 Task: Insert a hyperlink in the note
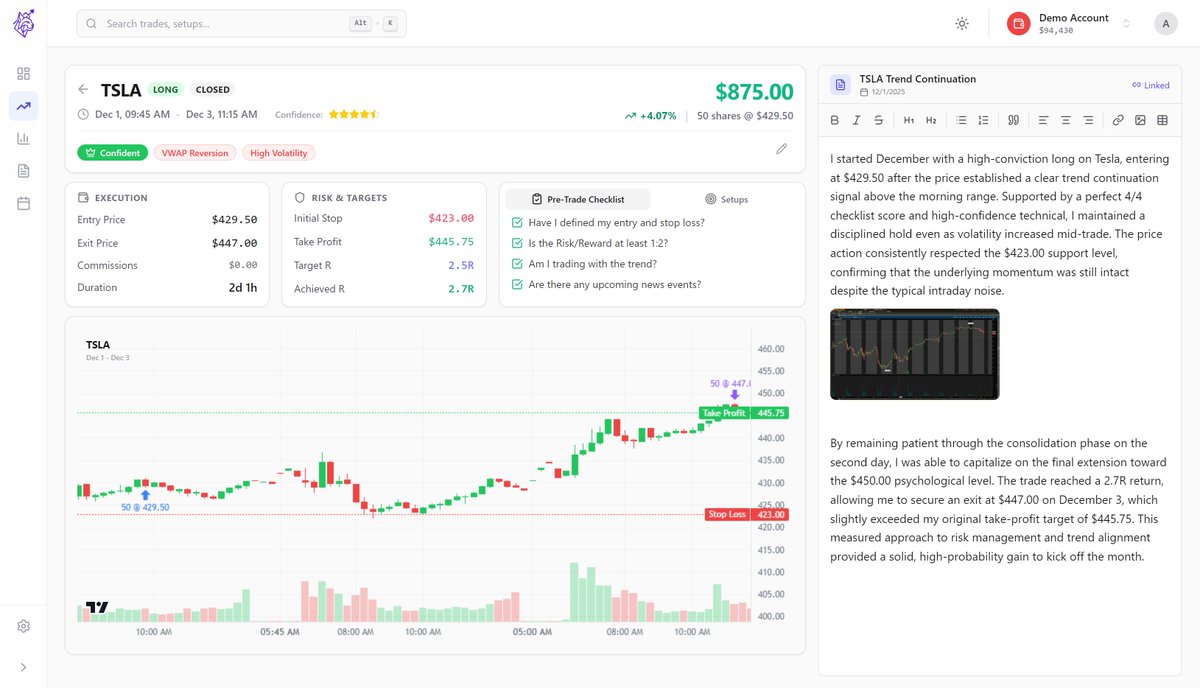click(x=1118, y=120)
